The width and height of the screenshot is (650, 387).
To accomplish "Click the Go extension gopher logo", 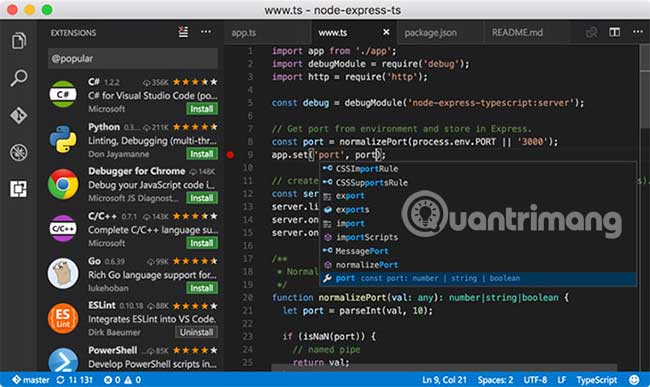I will (x=63, y=273).
